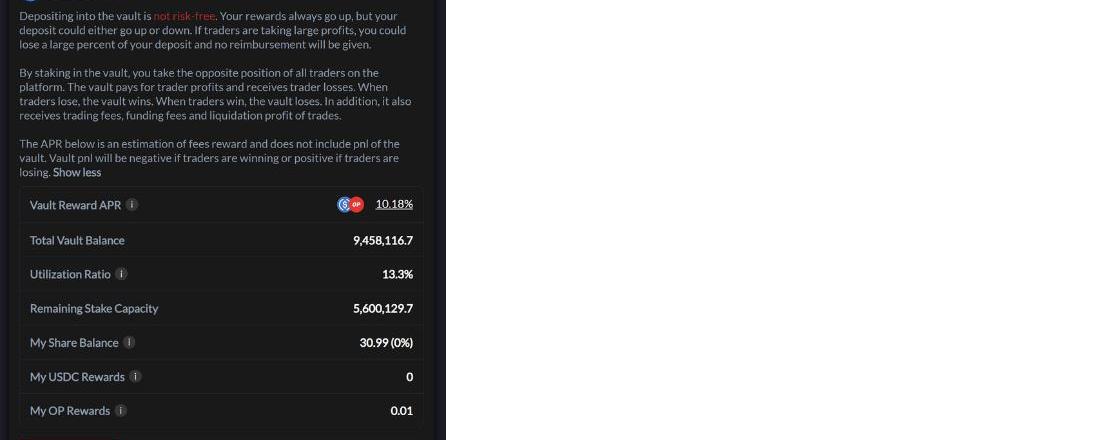Click the info icon beside My USDC Rewards
Viewport: 1100px width, 440px height.
[136, 377]
